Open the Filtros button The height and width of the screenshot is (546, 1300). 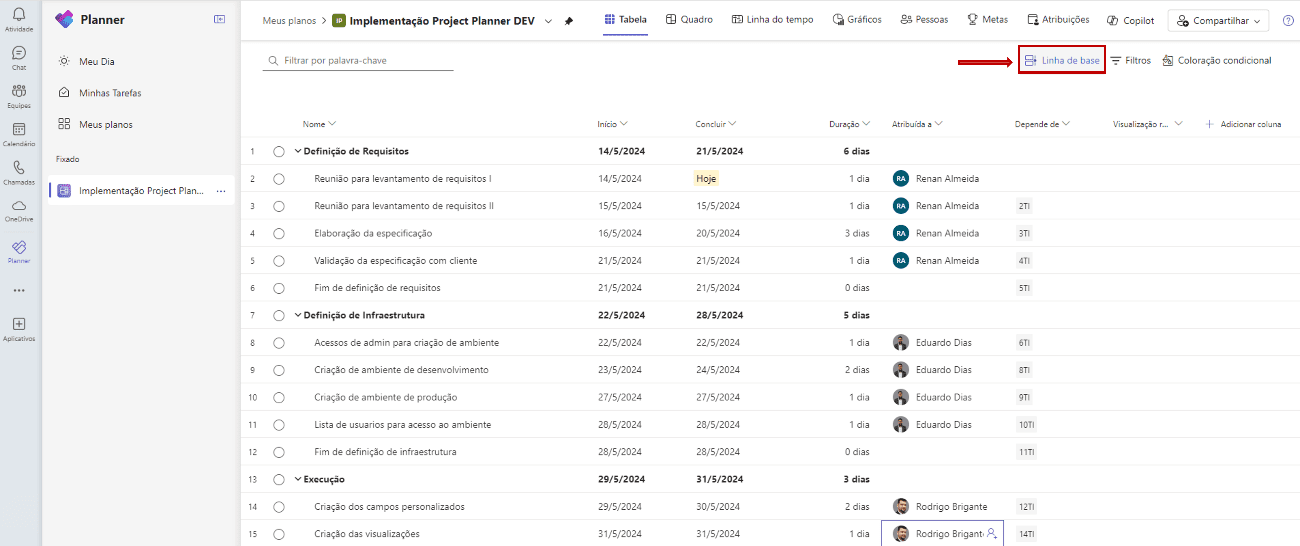tap(1130, 61)
